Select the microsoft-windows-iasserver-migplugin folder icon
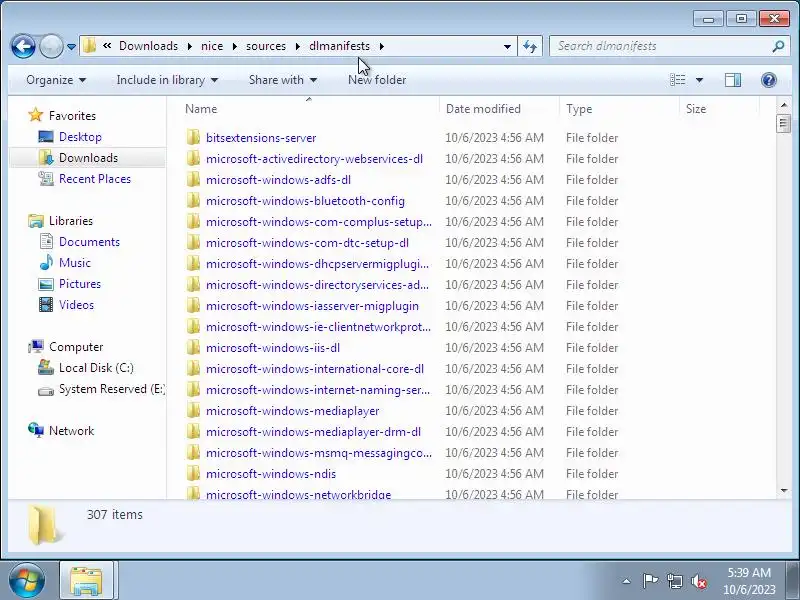This screenshot has height=600, width=800. (193, 305)
